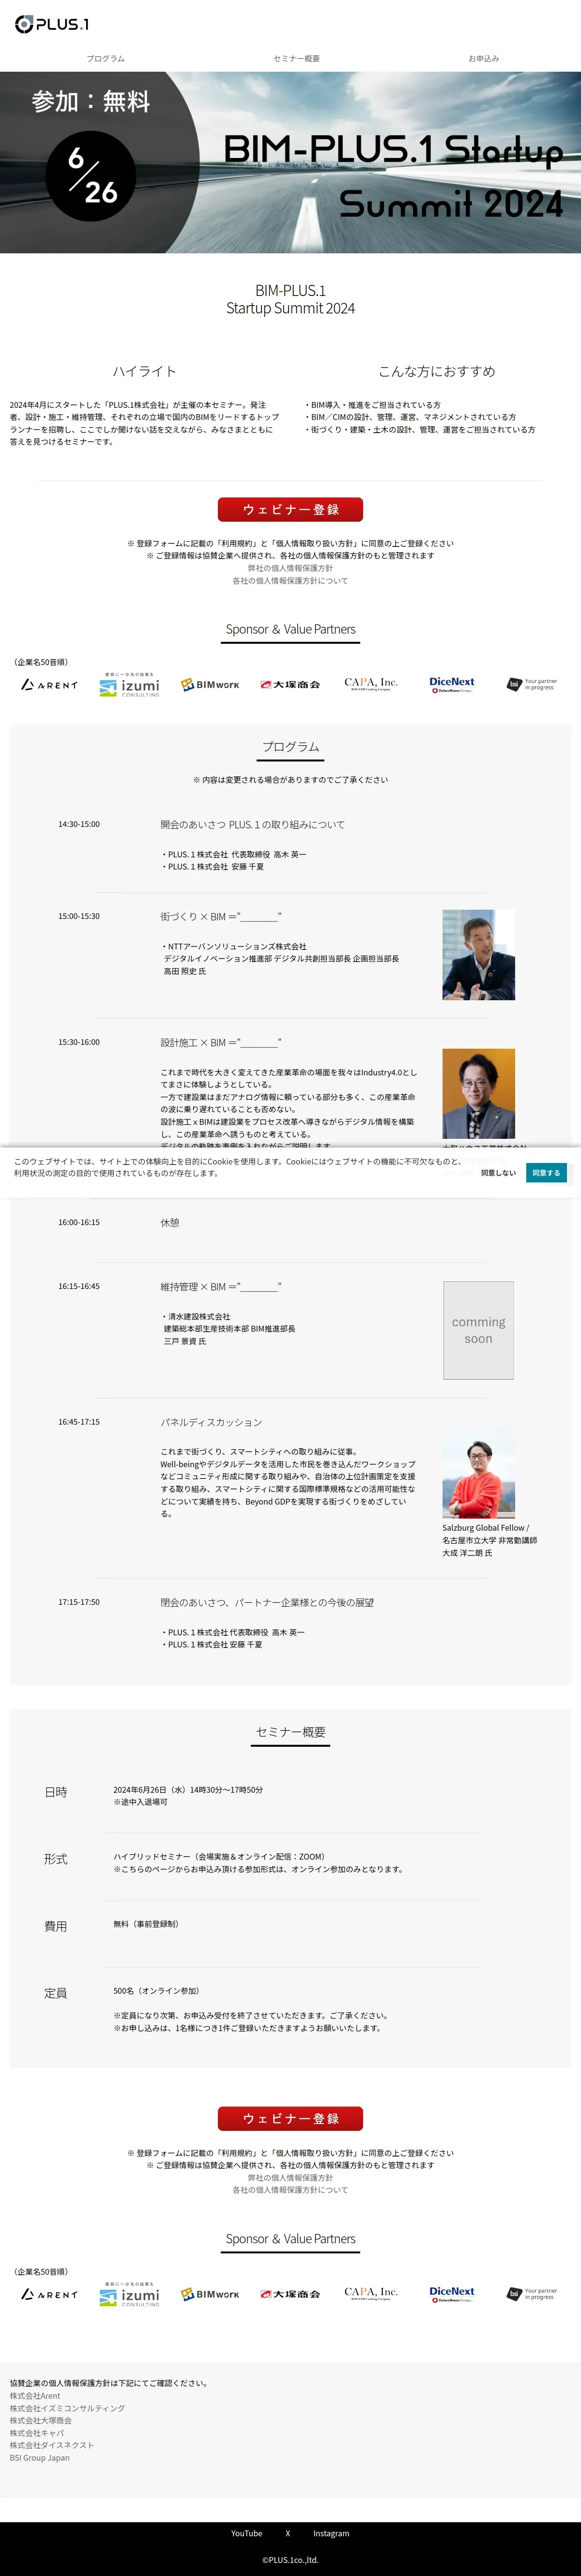This screenshot has width=581, height=2576.
Task: Open the 株式会社キャパ footer link
Action: click(x=37, y=2433)
